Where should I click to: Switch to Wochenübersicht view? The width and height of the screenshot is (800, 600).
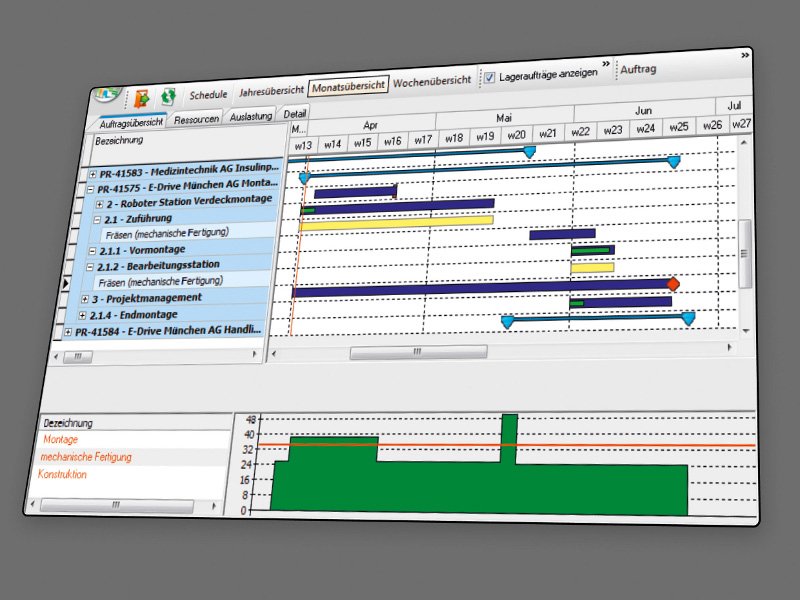432,81
